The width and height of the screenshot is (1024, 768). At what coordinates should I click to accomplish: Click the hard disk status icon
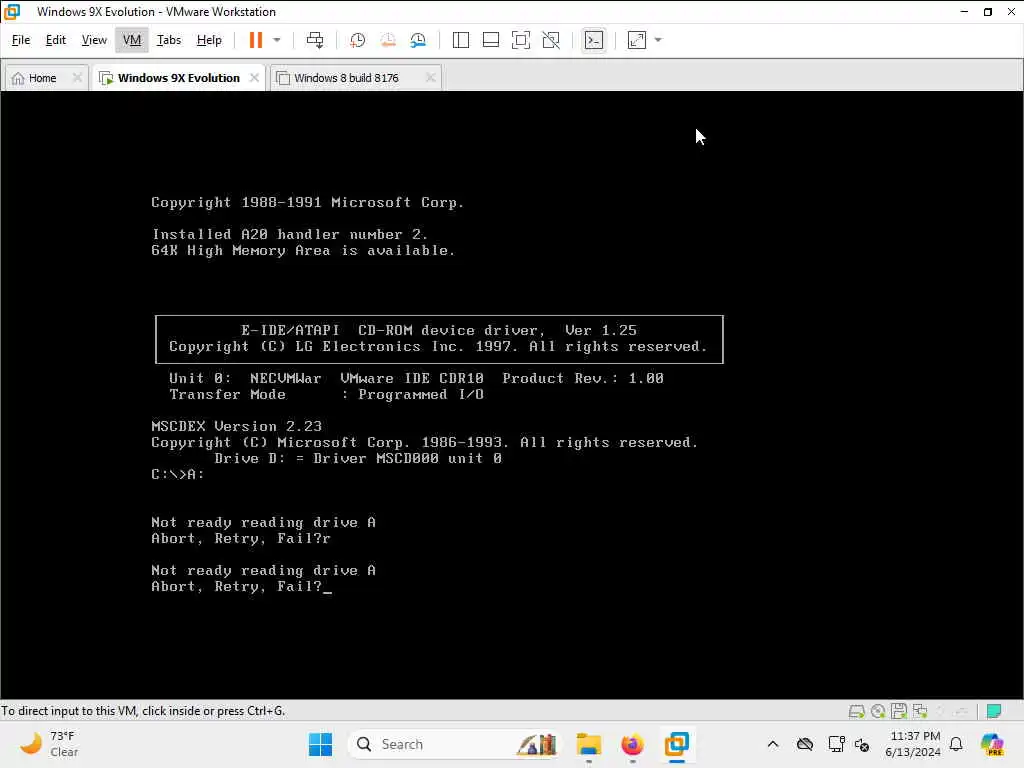[856, 711]
